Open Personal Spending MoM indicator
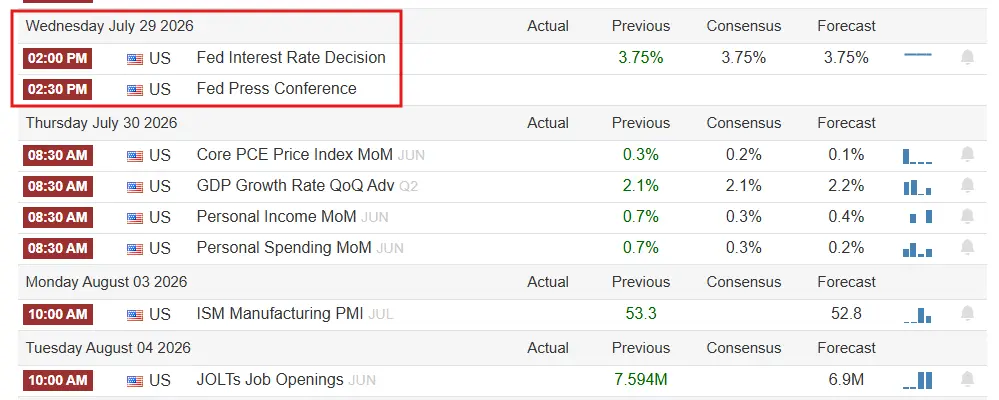The image size is (999, 400). pyautogui.click(x=284, y=247)
